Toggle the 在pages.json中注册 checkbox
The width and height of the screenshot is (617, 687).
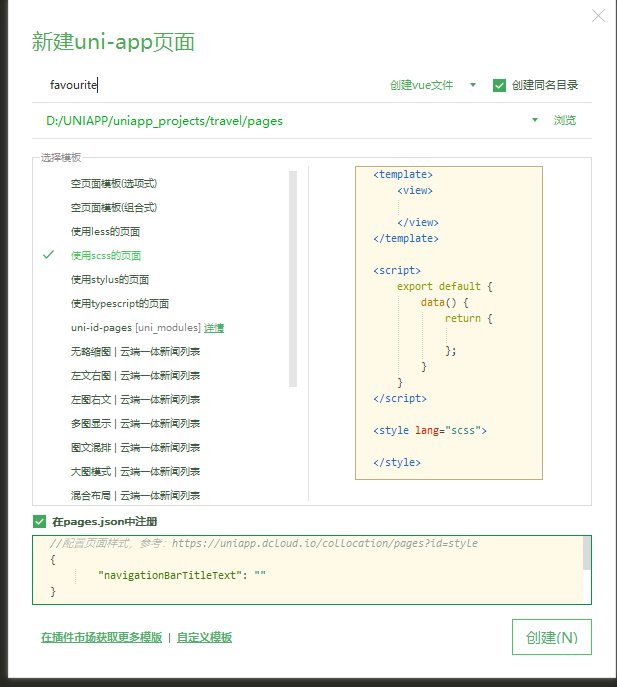39,521
